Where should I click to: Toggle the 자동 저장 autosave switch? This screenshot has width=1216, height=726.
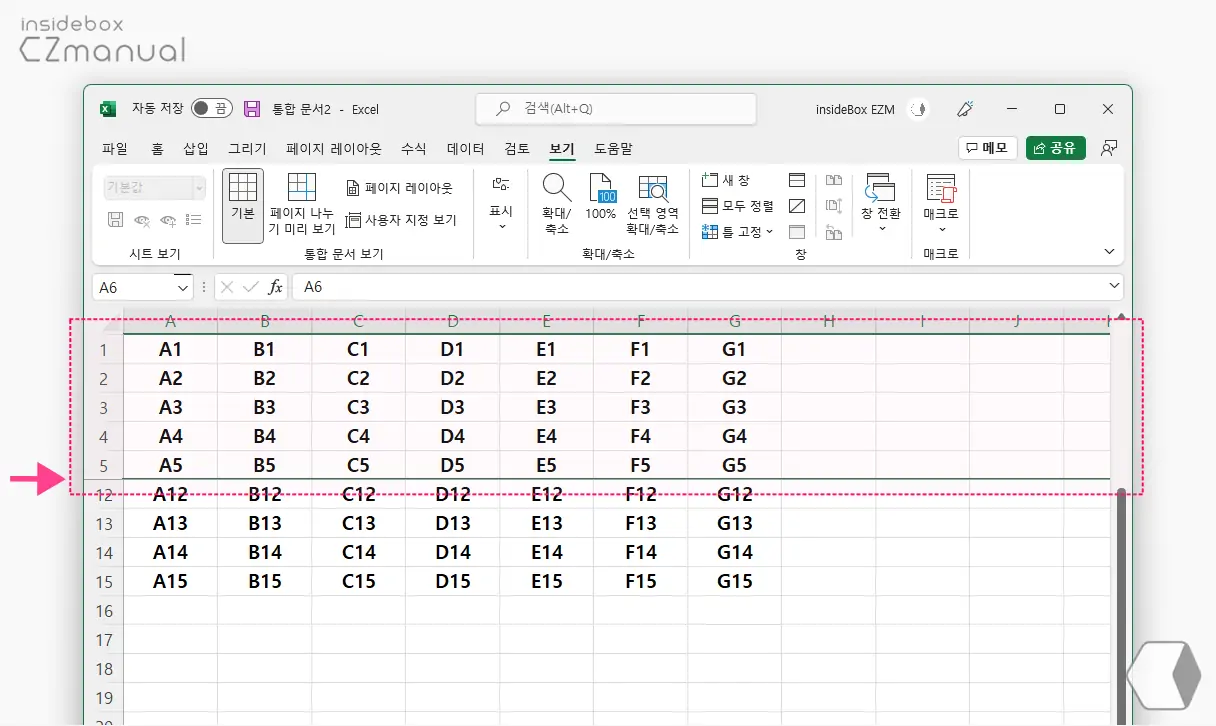pyautogui.click(x=211, y=109)
